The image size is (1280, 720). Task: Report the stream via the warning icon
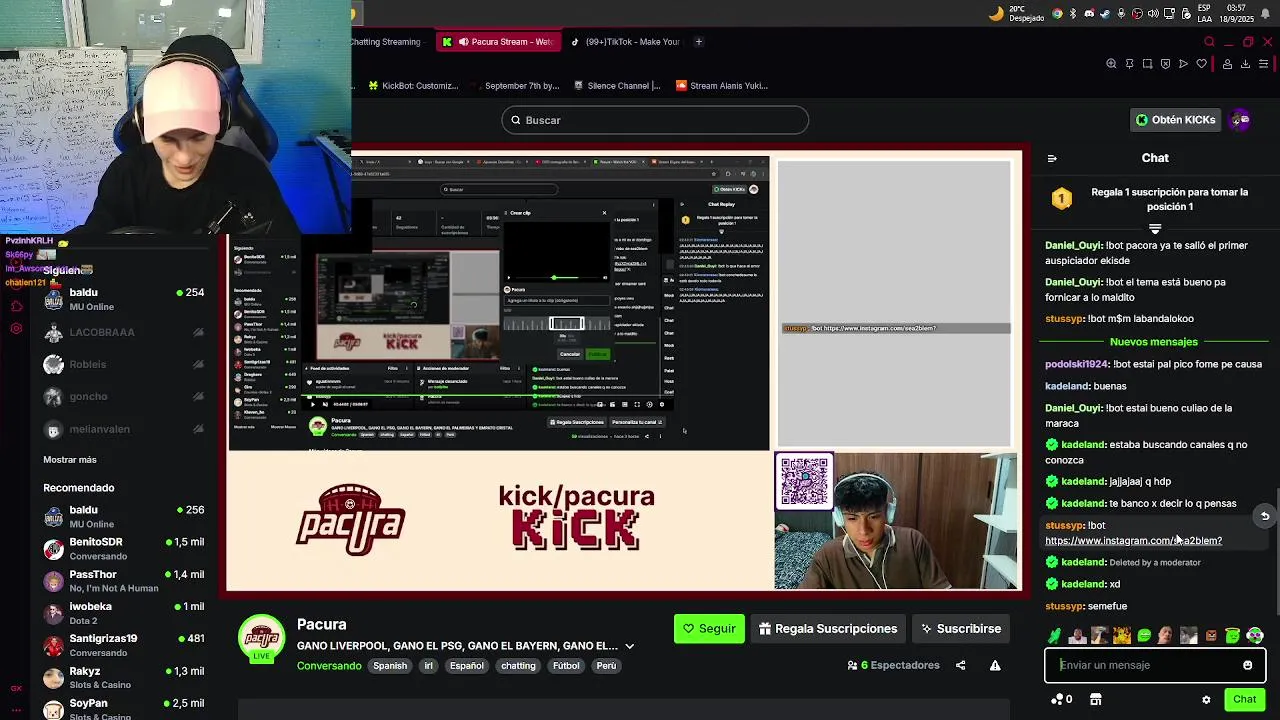tap(995, 665)
